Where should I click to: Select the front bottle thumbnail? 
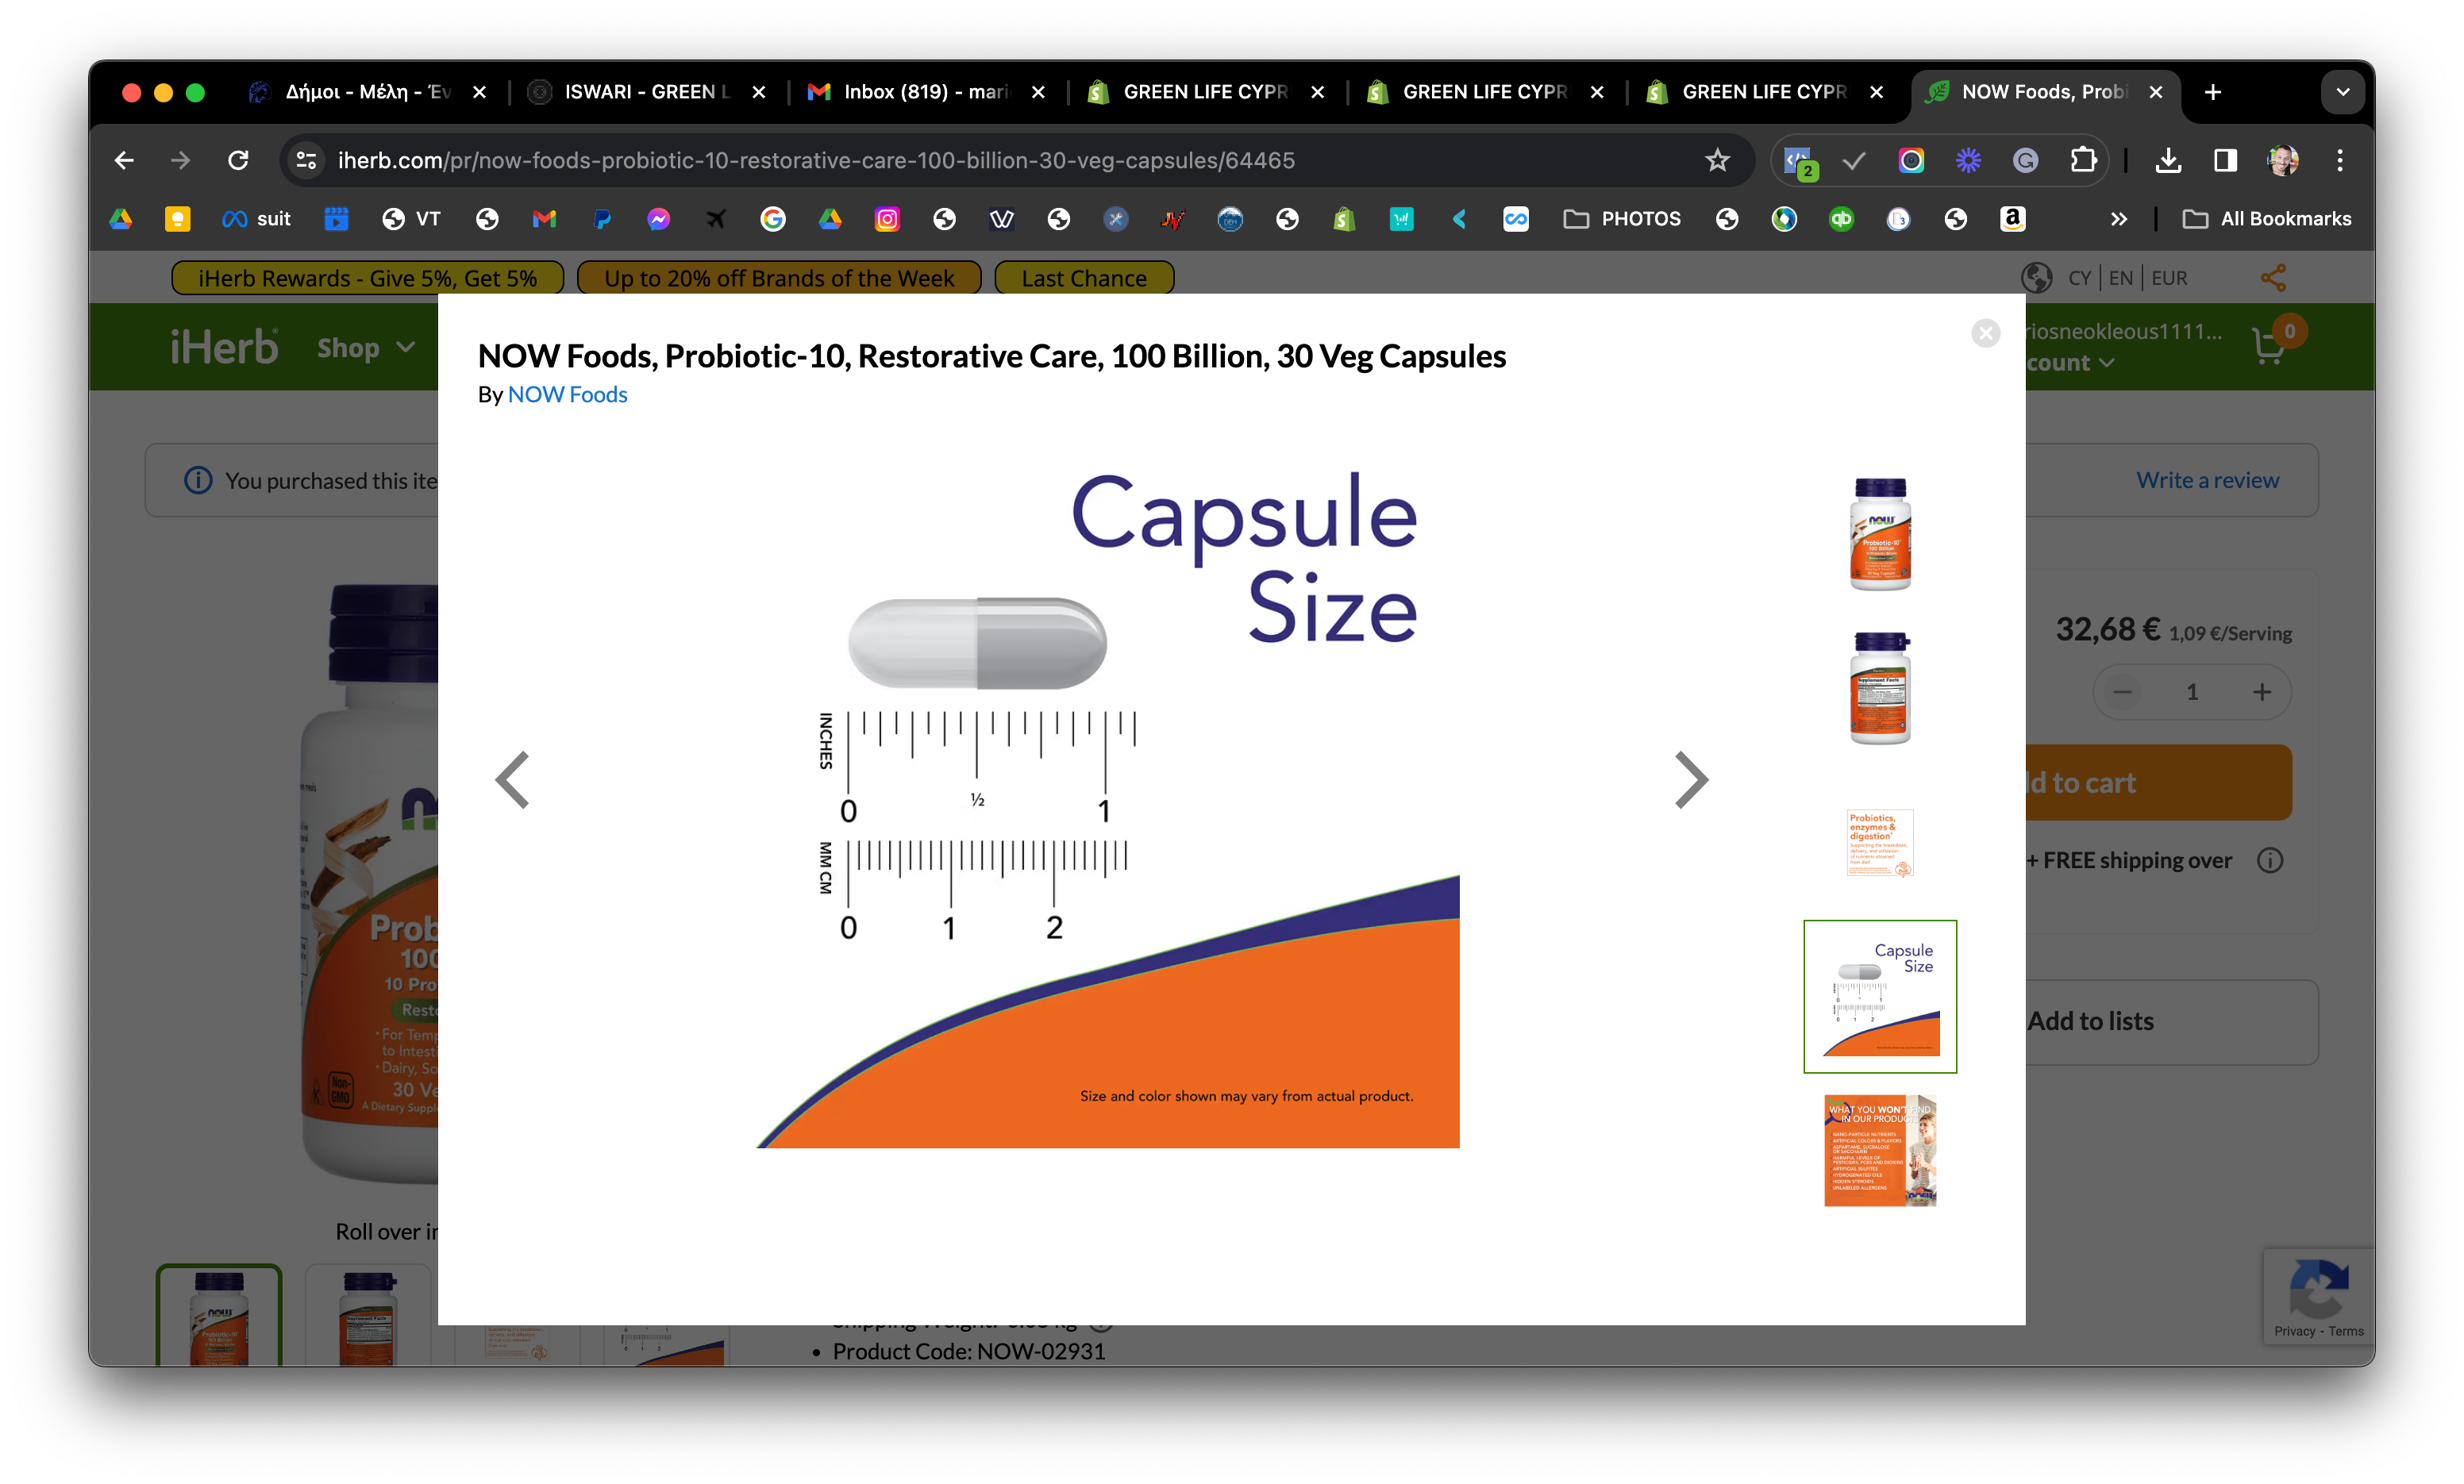coord(1880,534)
